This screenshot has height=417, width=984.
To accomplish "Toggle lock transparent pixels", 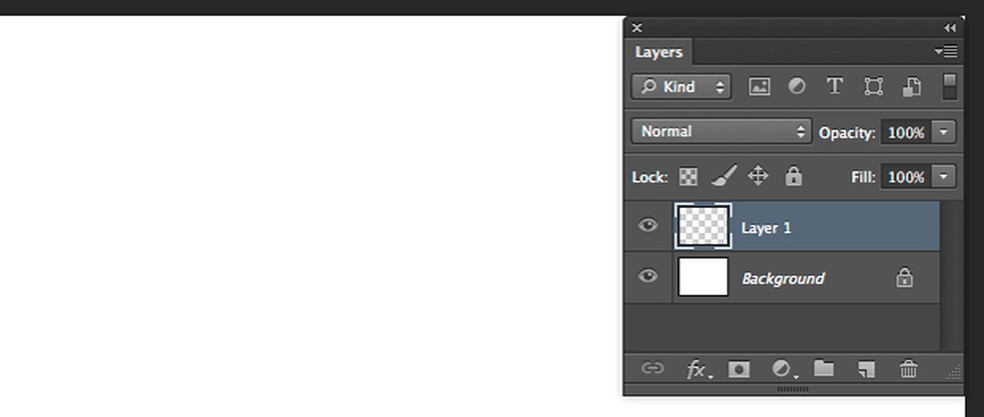I will click(x=688, y=177).
